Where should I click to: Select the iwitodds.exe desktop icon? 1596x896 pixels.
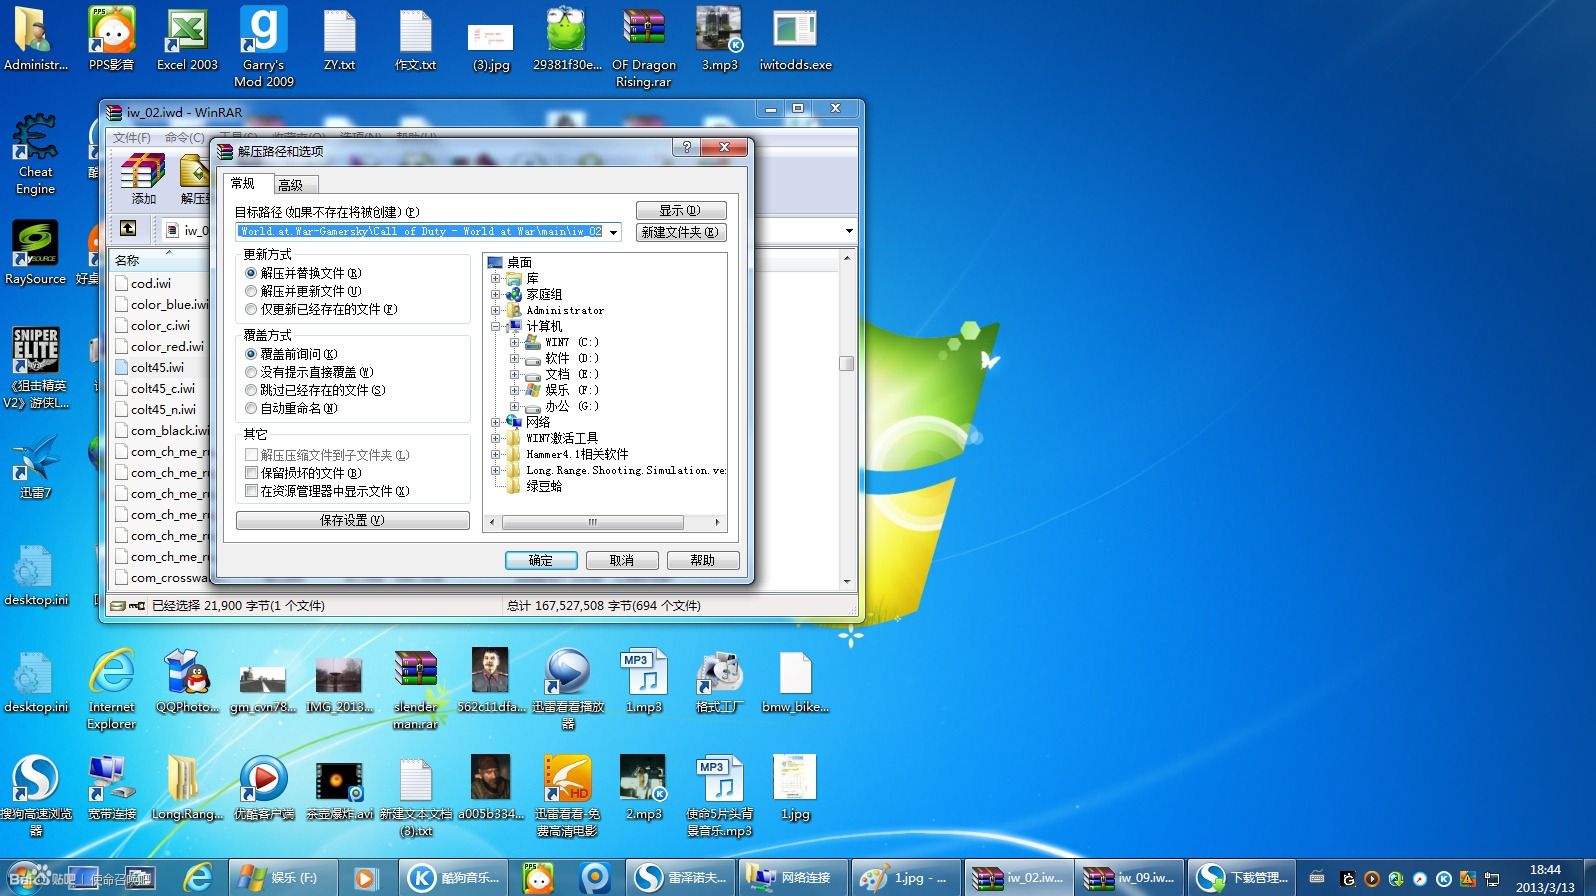tap(795, 40)
